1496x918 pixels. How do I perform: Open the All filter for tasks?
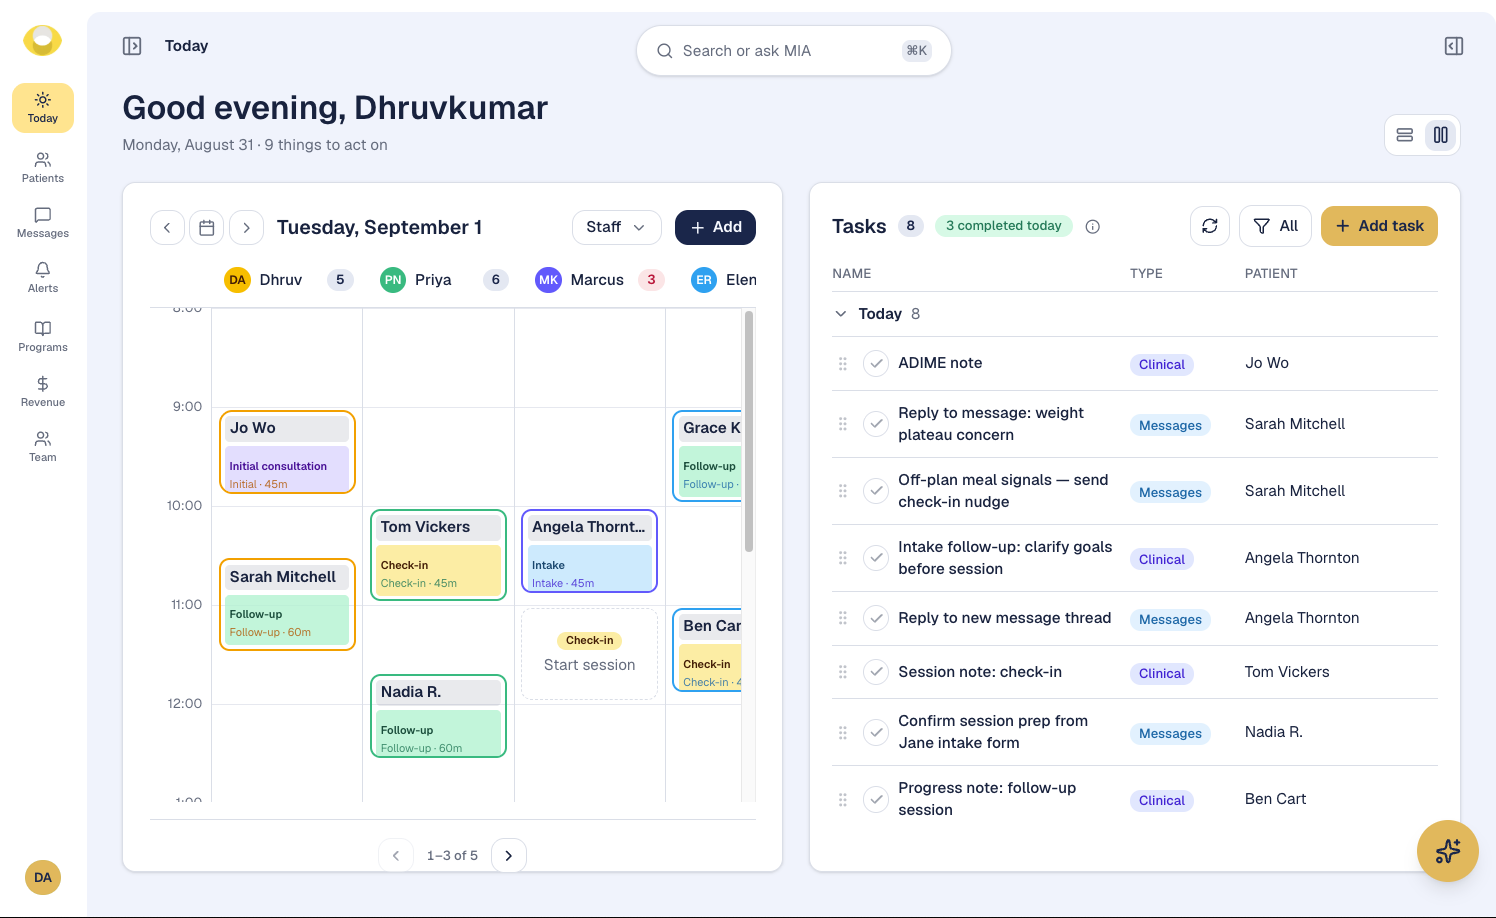(x=1275, y=226)
